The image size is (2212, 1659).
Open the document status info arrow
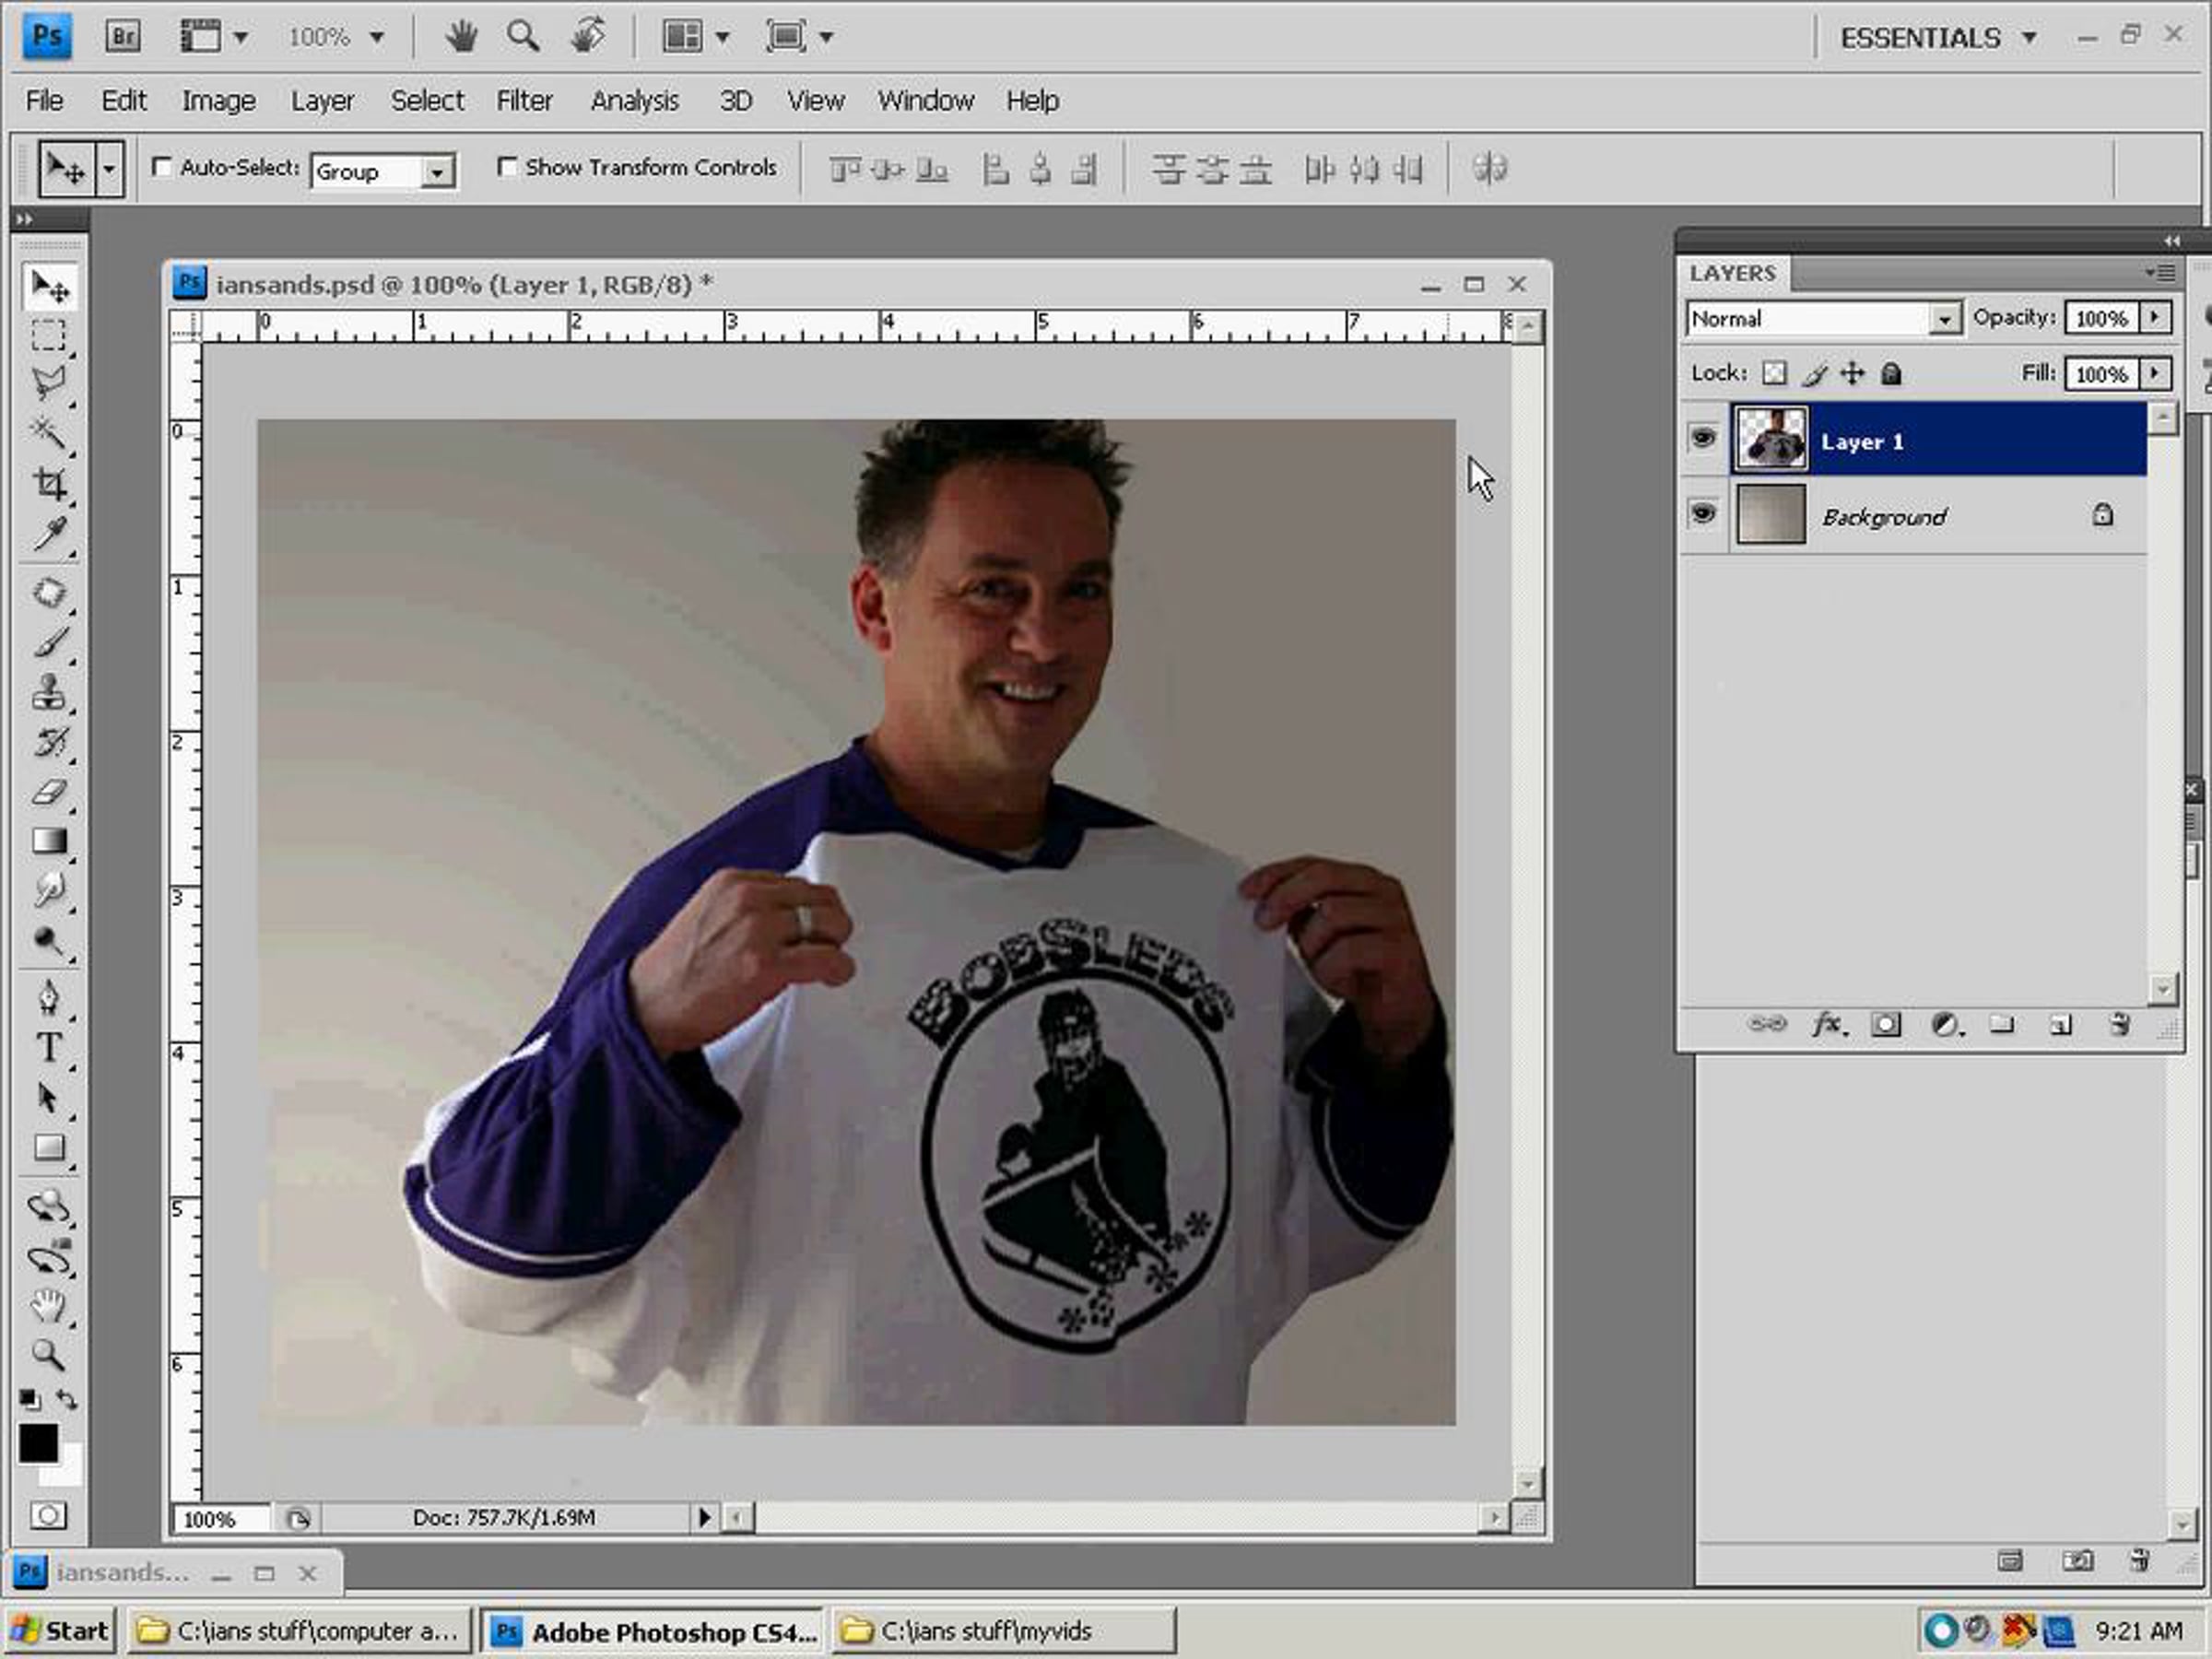(x=704, y=1518)
